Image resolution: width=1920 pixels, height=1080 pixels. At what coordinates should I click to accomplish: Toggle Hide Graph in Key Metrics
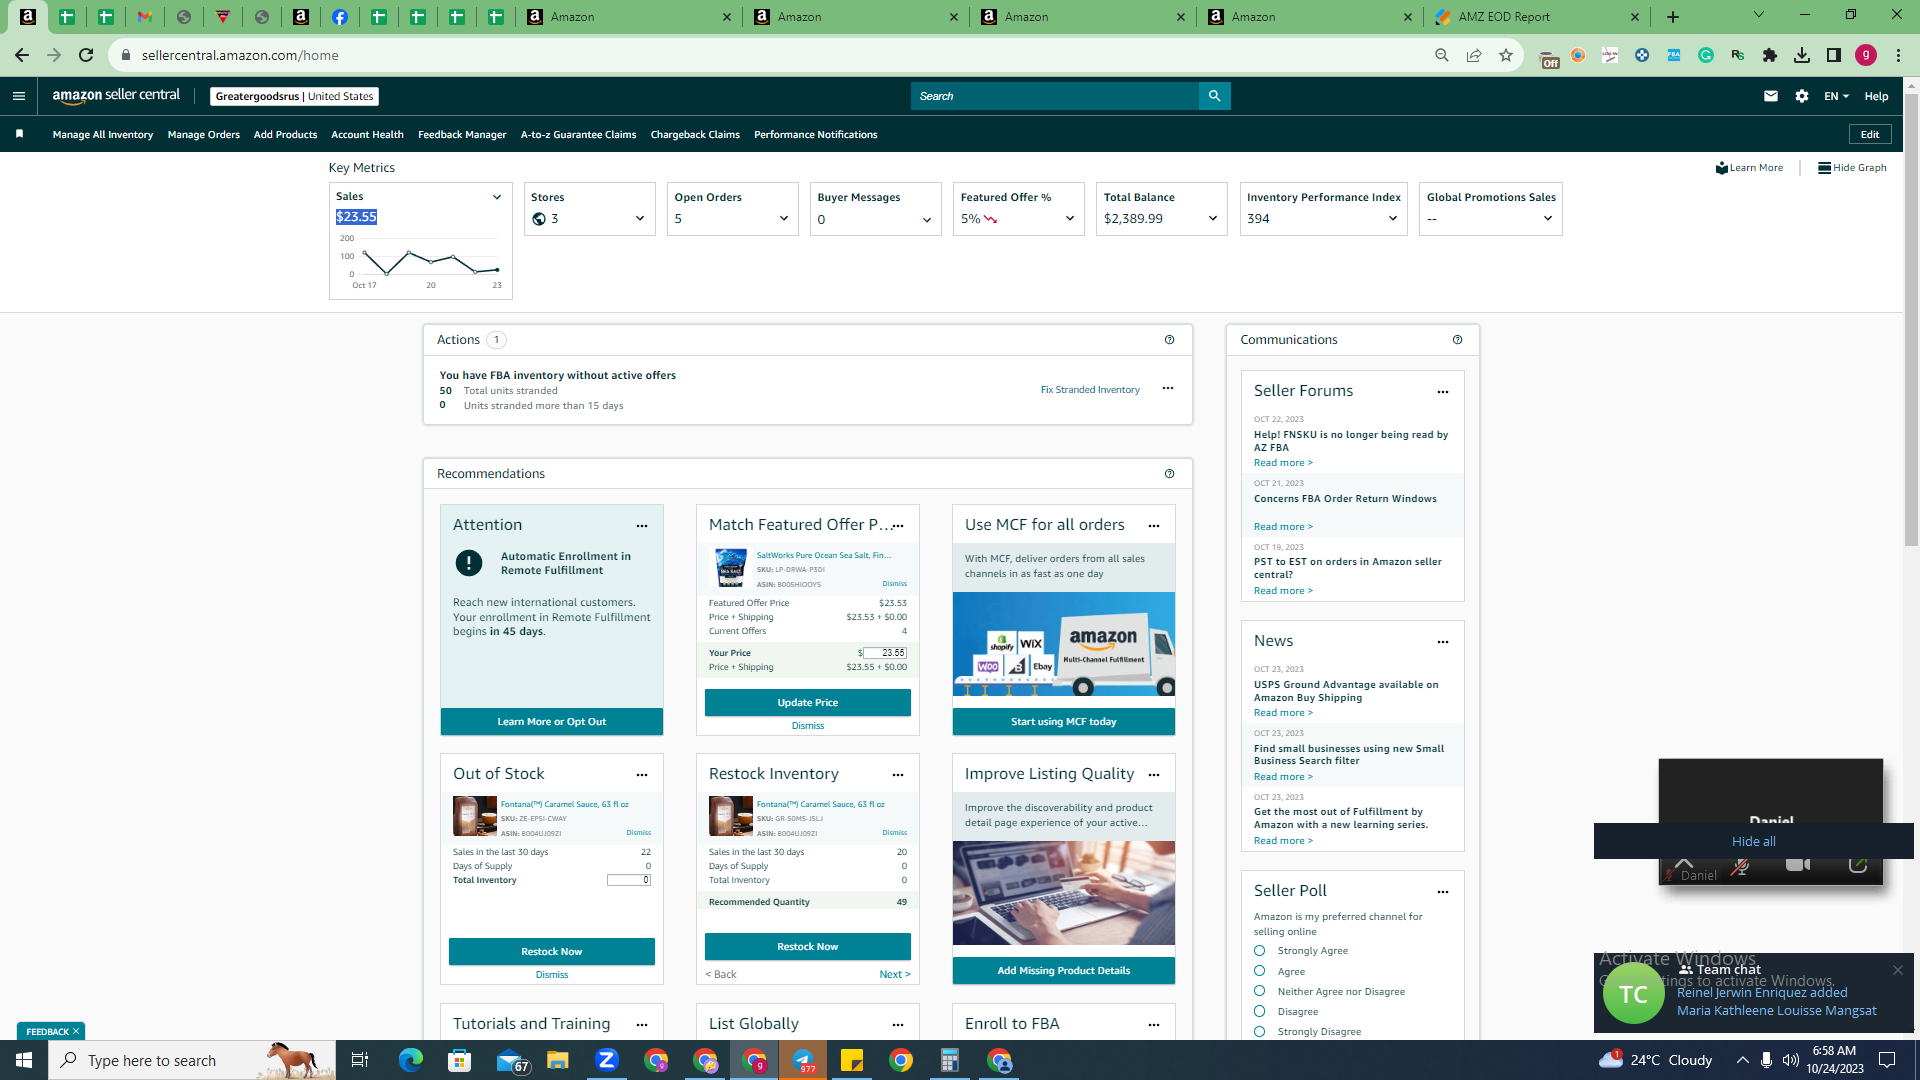(1852, 168)
